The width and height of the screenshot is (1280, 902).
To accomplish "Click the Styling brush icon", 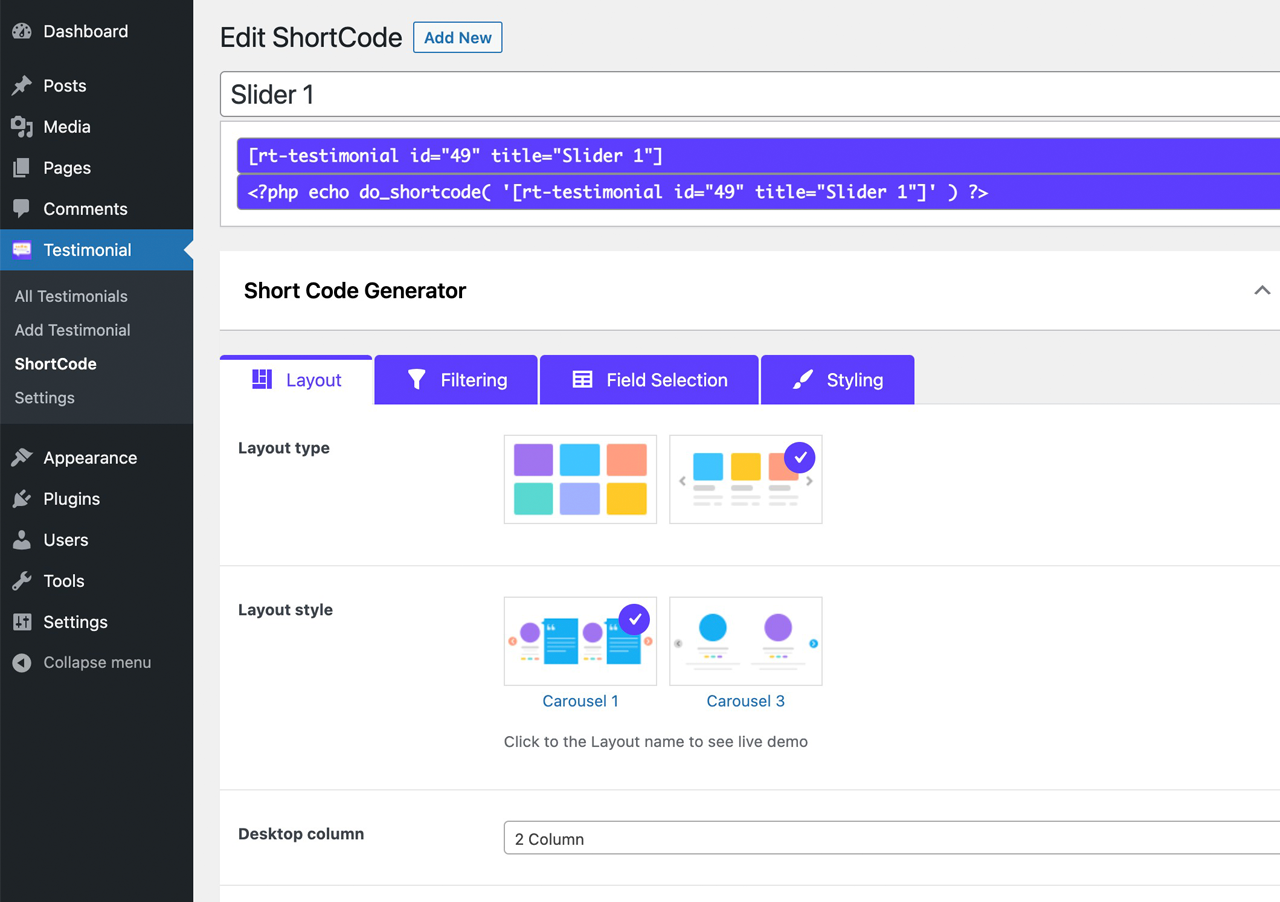I will pos(803,380).
